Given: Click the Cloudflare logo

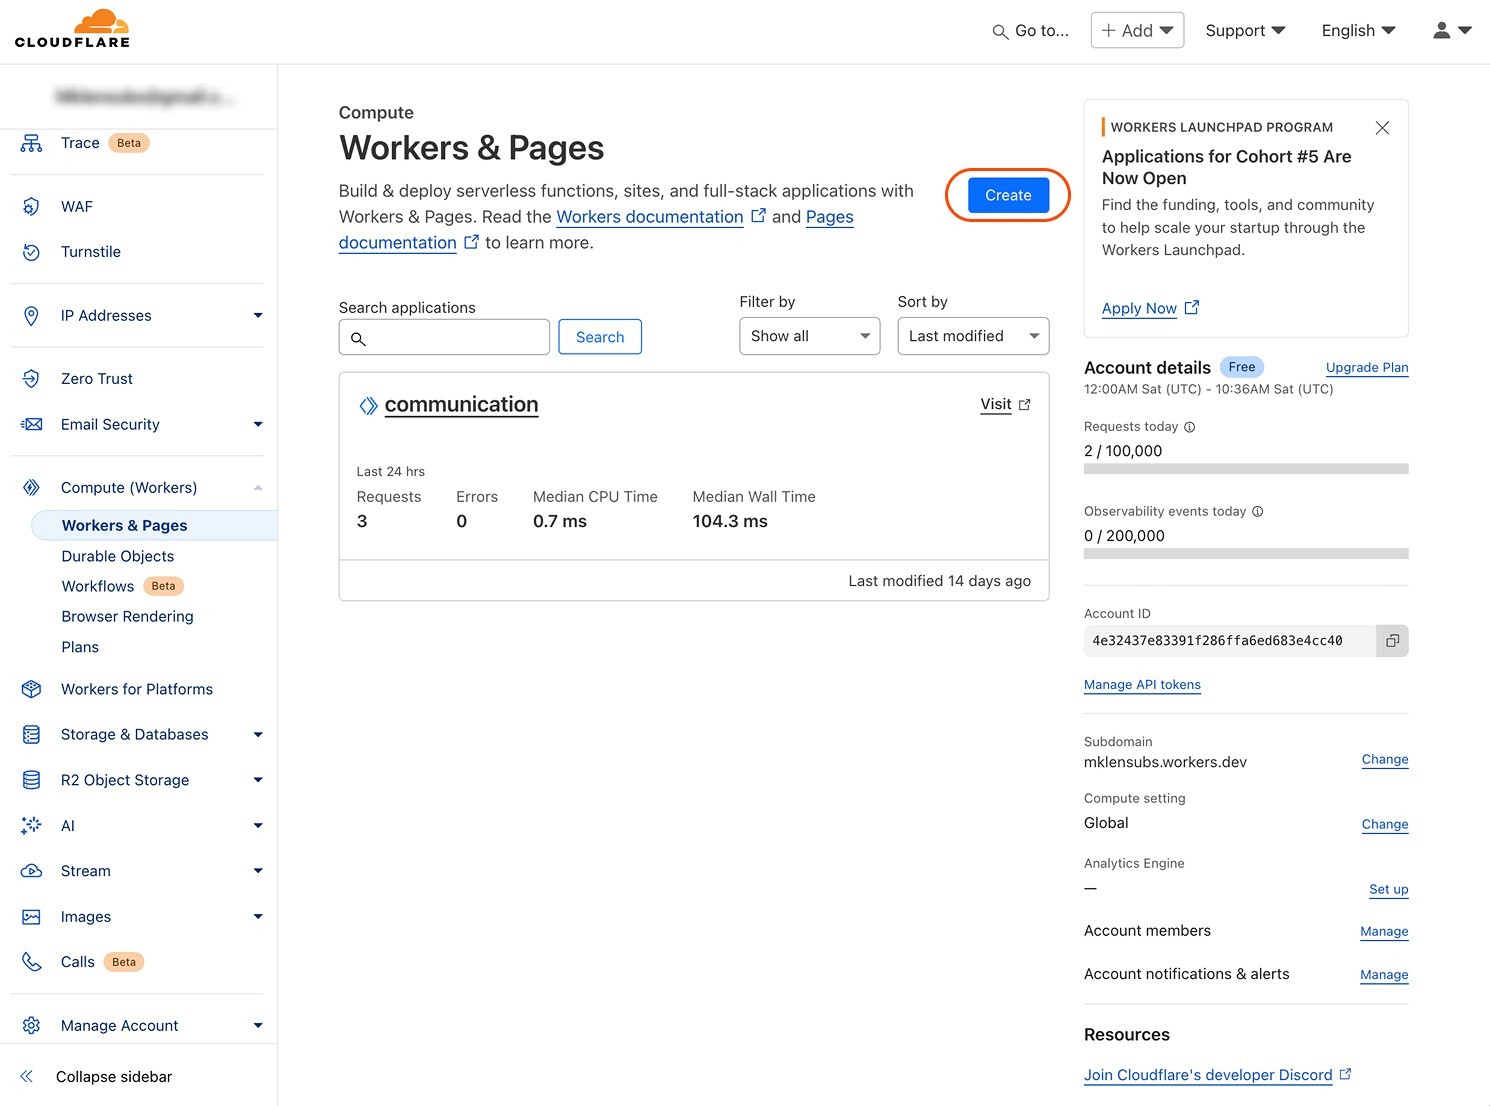Looking at the screenshot, I should click(72, 29).
